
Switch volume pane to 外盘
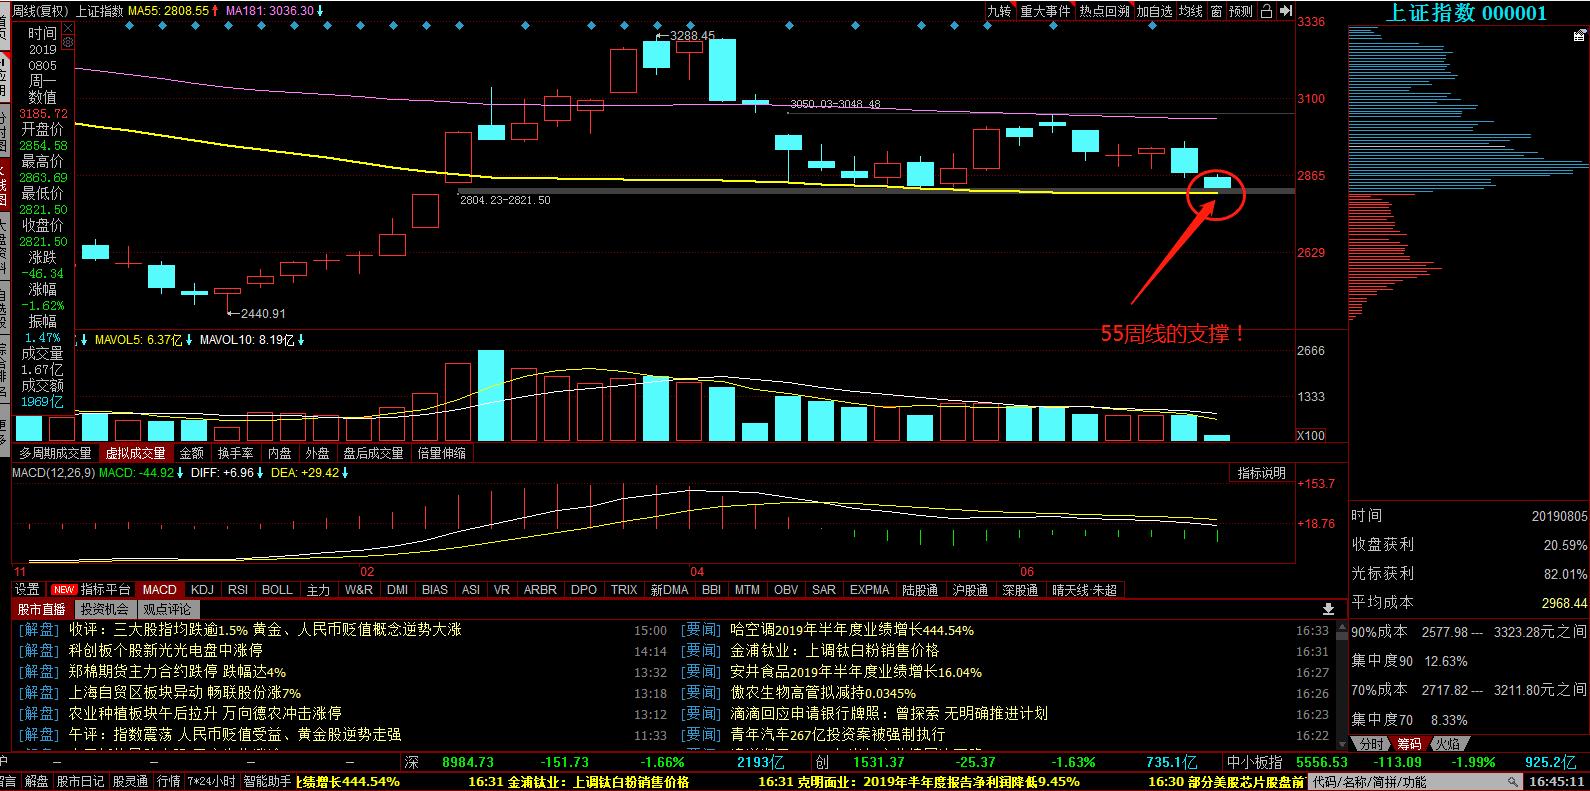coord(317,453)
